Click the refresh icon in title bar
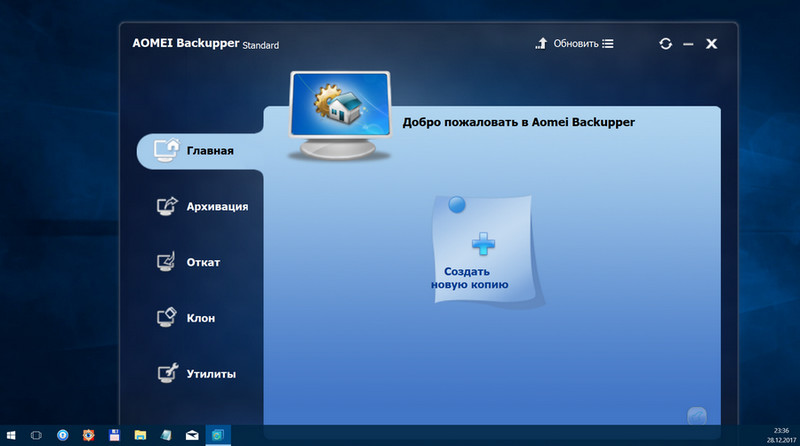 pyautogui.click(x=665, y=44)
